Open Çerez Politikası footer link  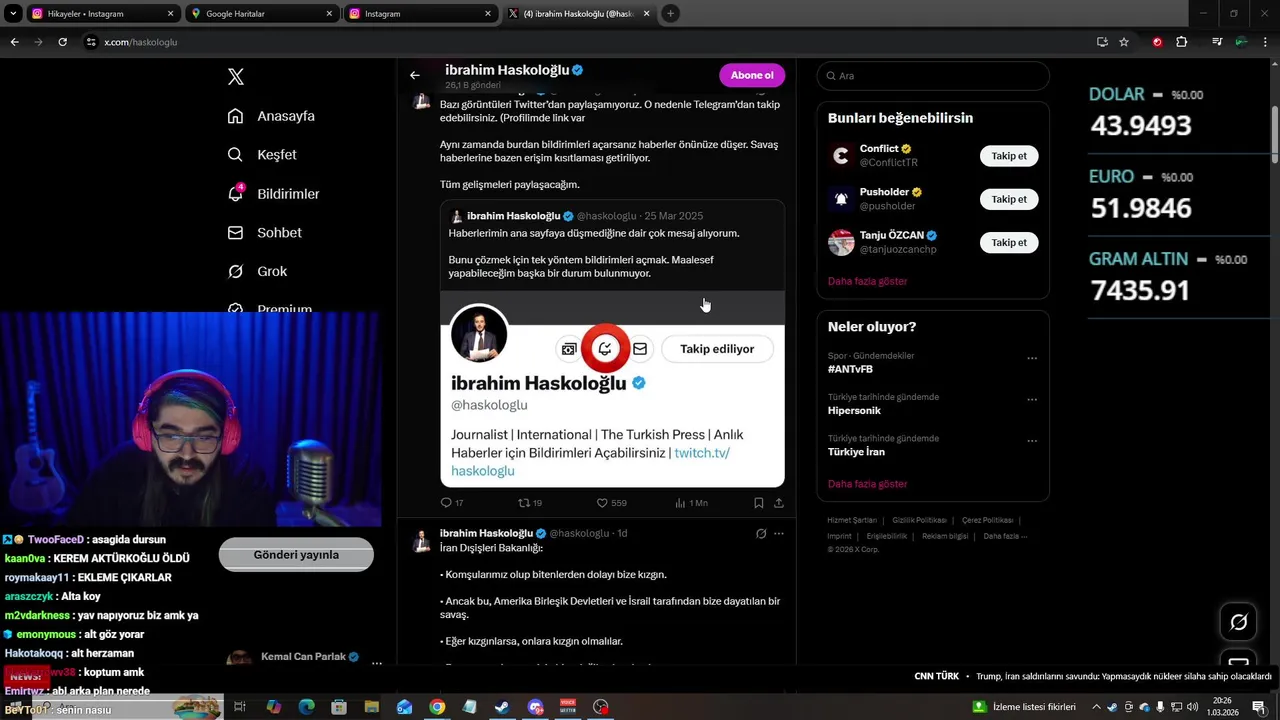(987, 520)
